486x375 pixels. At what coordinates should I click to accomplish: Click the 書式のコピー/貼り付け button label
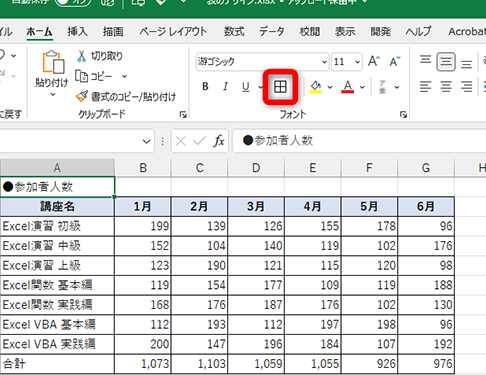(x=133, y=97)
